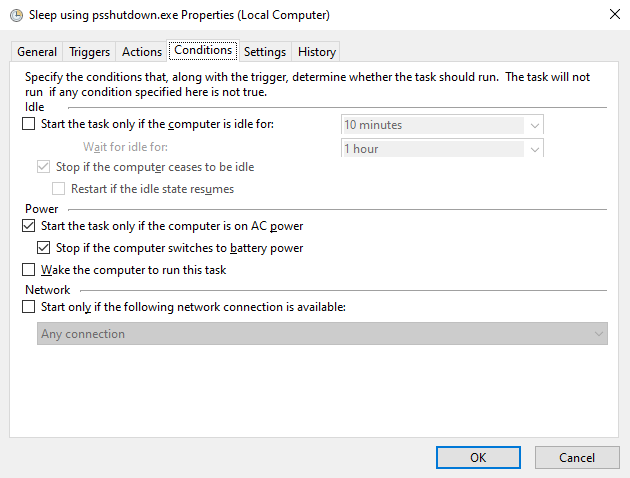Enable start only if computer is idle
This screenshot has width=630, height=478.
coord(28,125)
